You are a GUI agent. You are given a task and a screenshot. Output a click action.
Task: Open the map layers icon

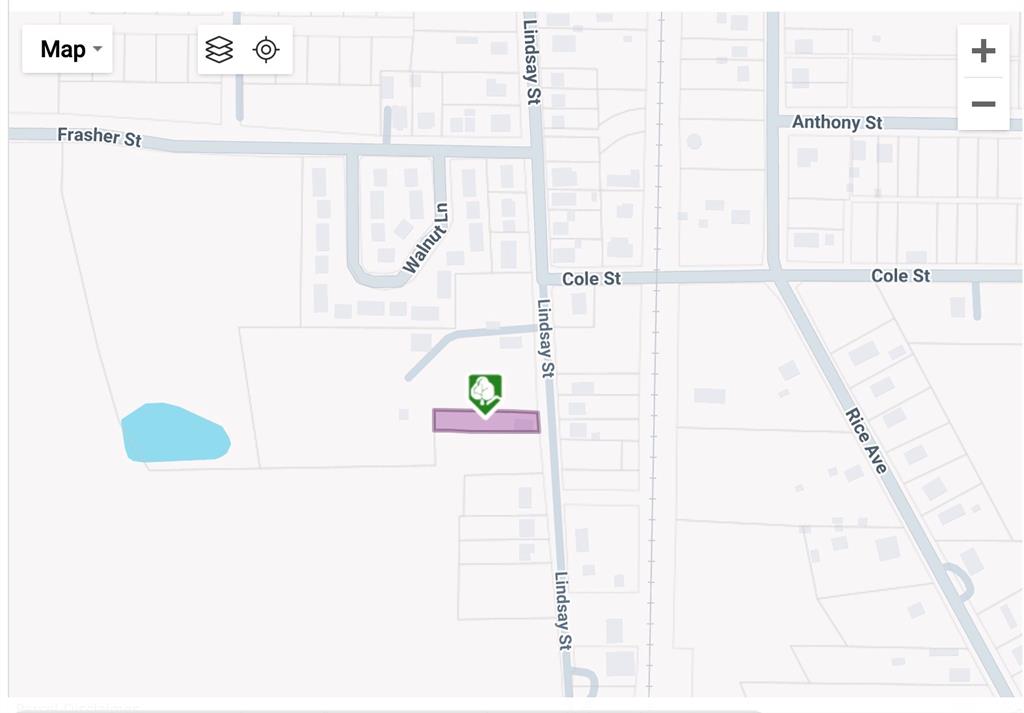point(219,50)
